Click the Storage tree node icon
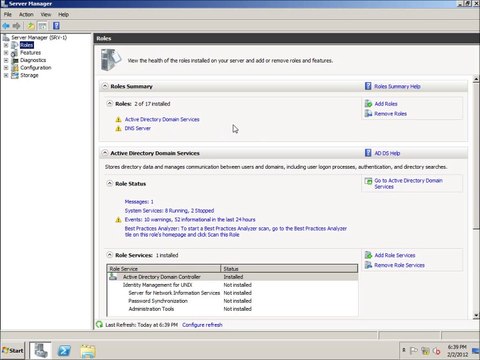Screen dimensions: 480x360 [14, 75]
